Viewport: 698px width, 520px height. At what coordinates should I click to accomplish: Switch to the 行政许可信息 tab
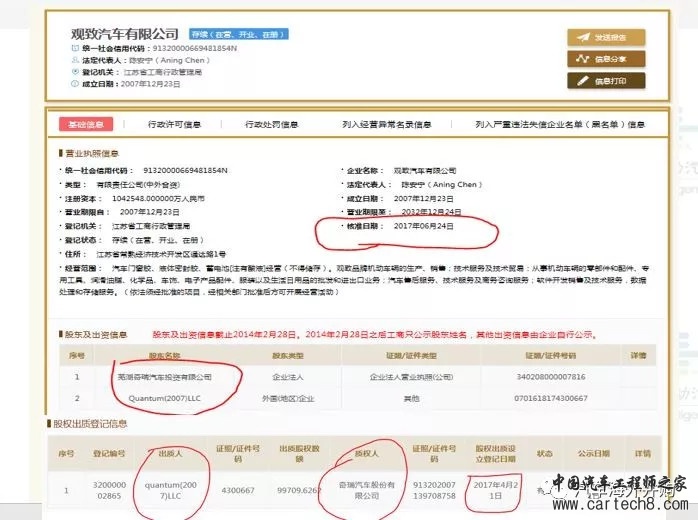click(x=174, y=125)
